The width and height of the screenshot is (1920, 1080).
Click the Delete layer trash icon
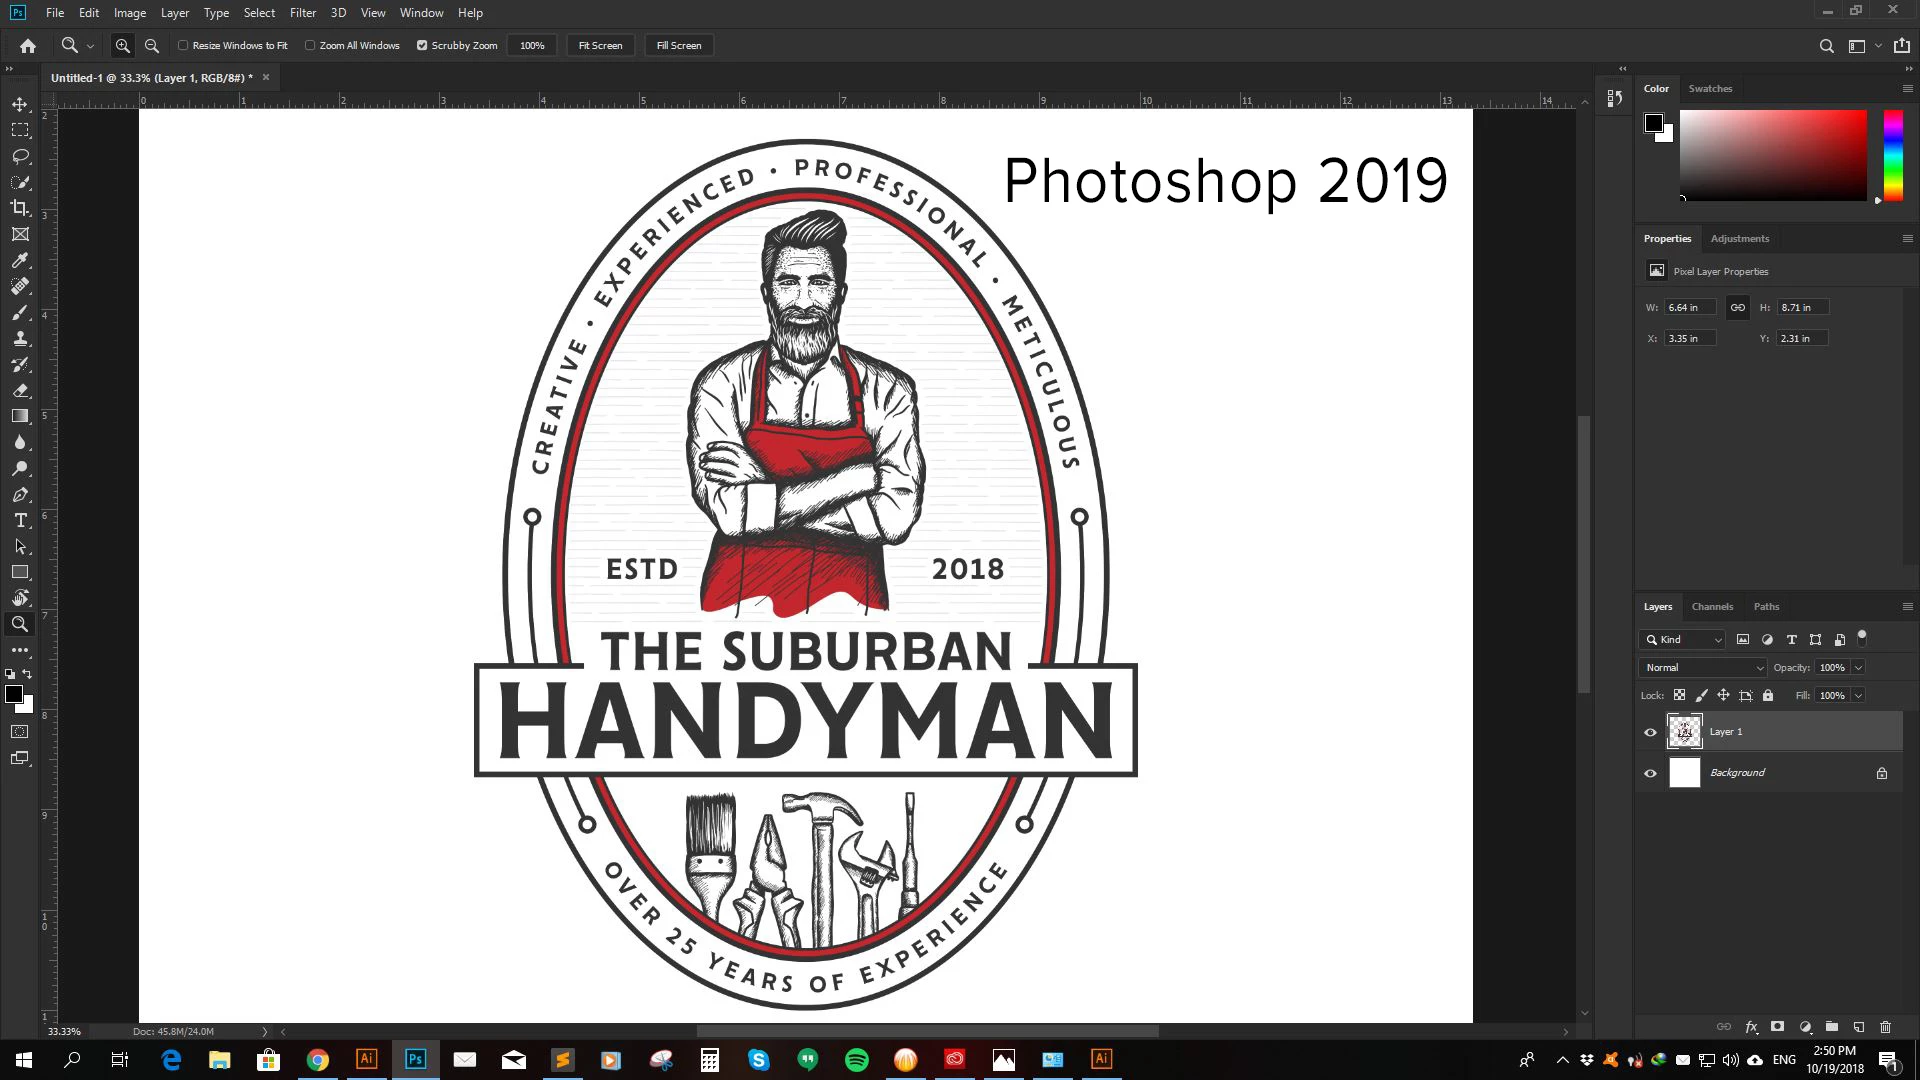coord(1885,1027)
